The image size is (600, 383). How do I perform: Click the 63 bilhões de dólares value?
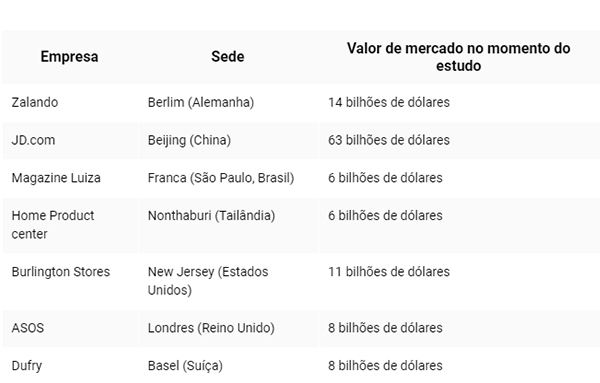coord(389,140)
